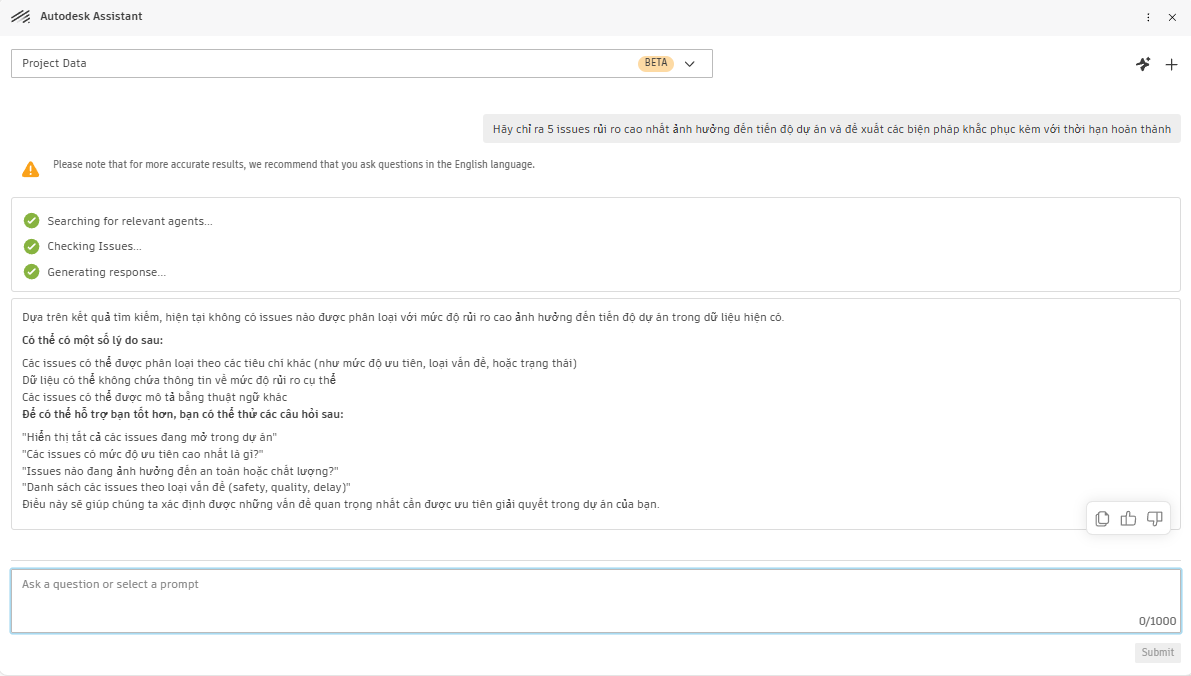Open the sparkle prompt suggestions icon
1191x676 pixels.
[1143, 64]
